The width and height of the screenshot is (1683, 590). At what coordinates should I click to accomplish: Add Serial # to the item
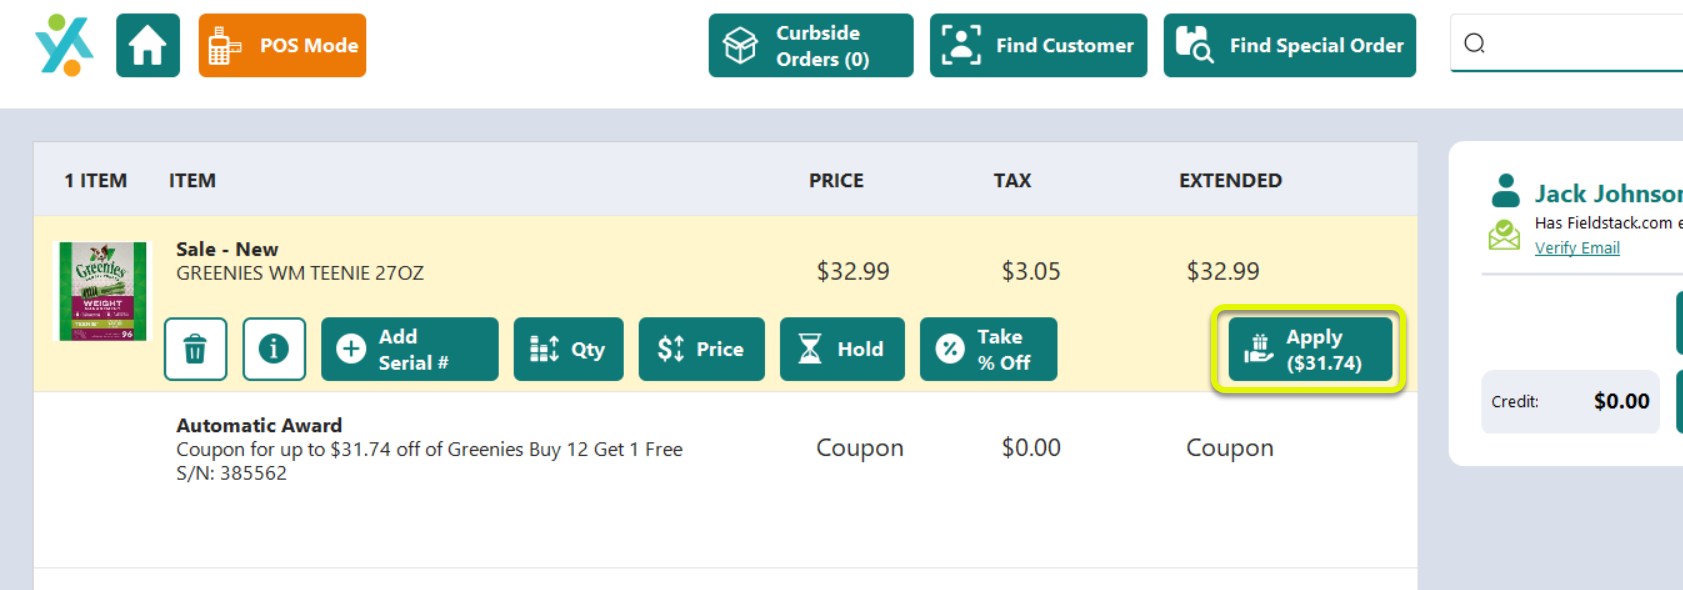410,349
